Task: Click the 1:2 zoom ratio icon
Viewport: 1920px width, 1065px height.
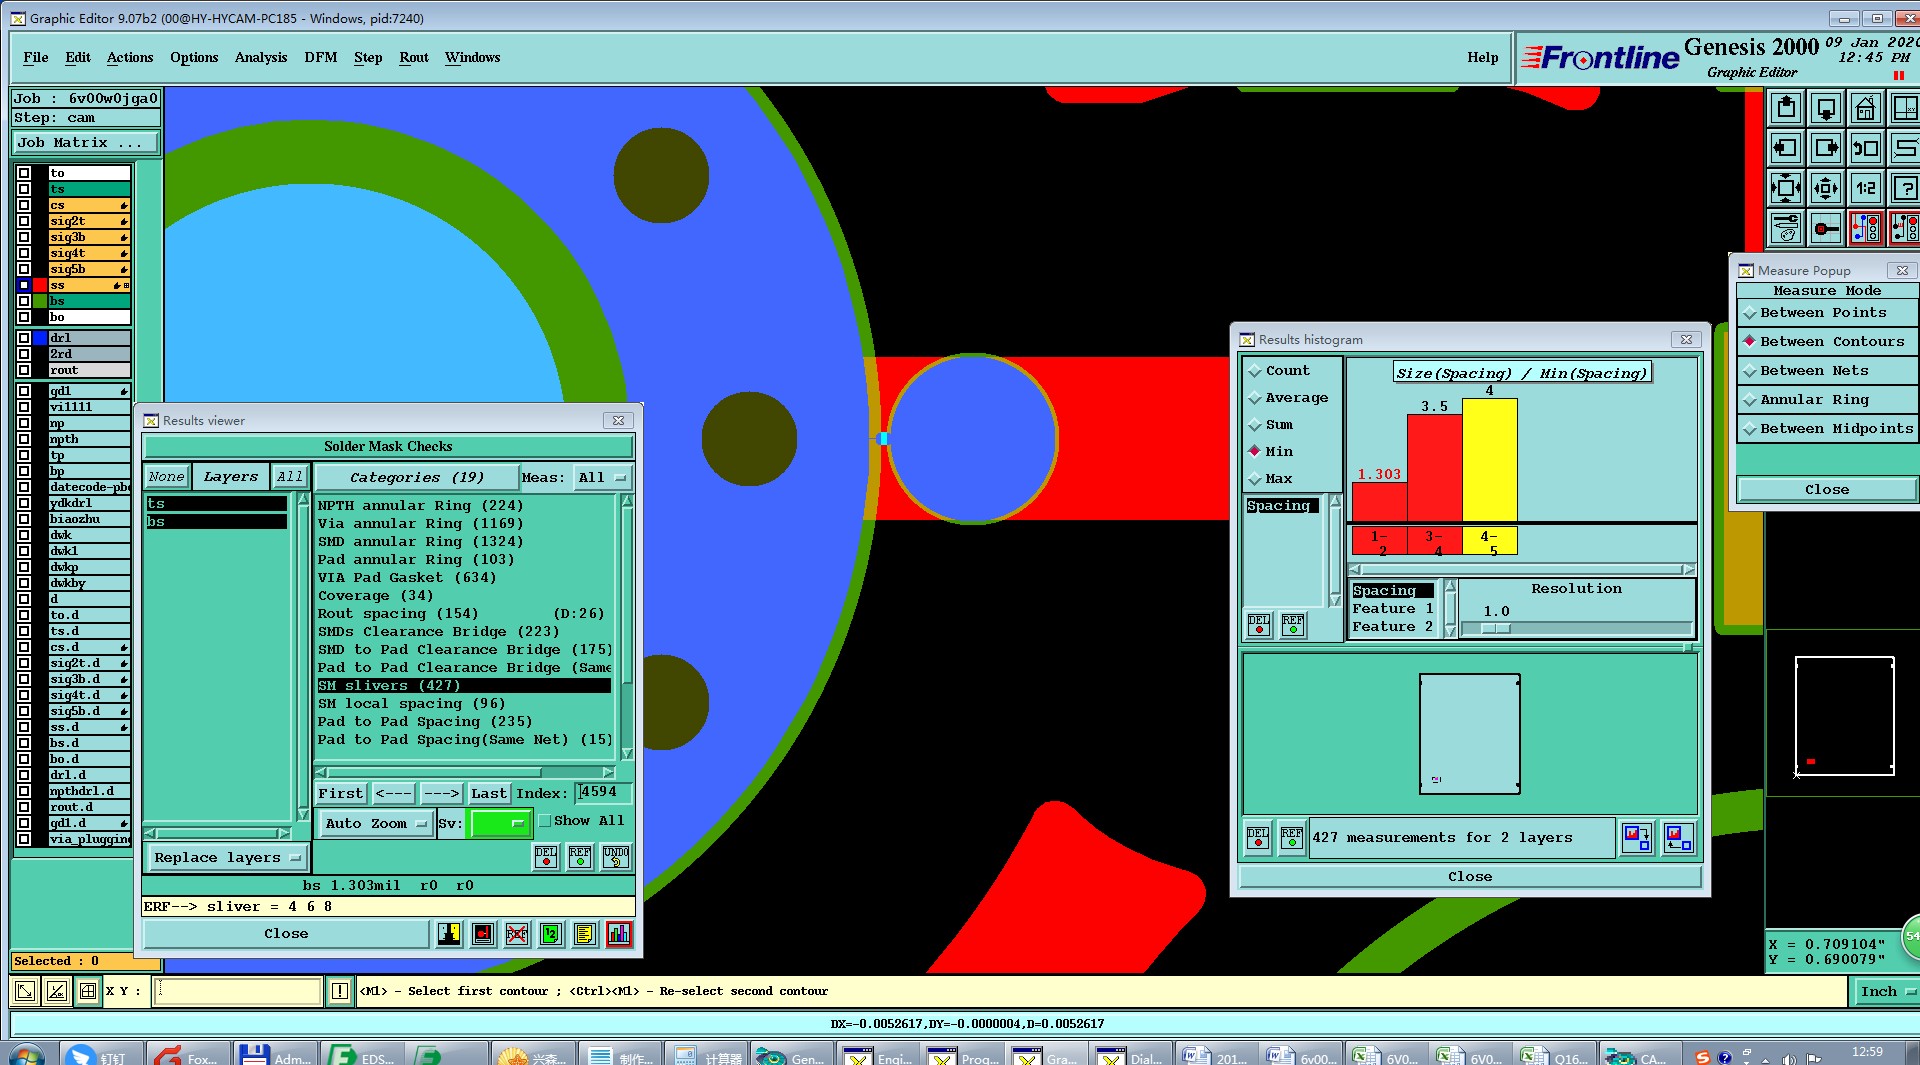Action: [x=1866, y=188]
